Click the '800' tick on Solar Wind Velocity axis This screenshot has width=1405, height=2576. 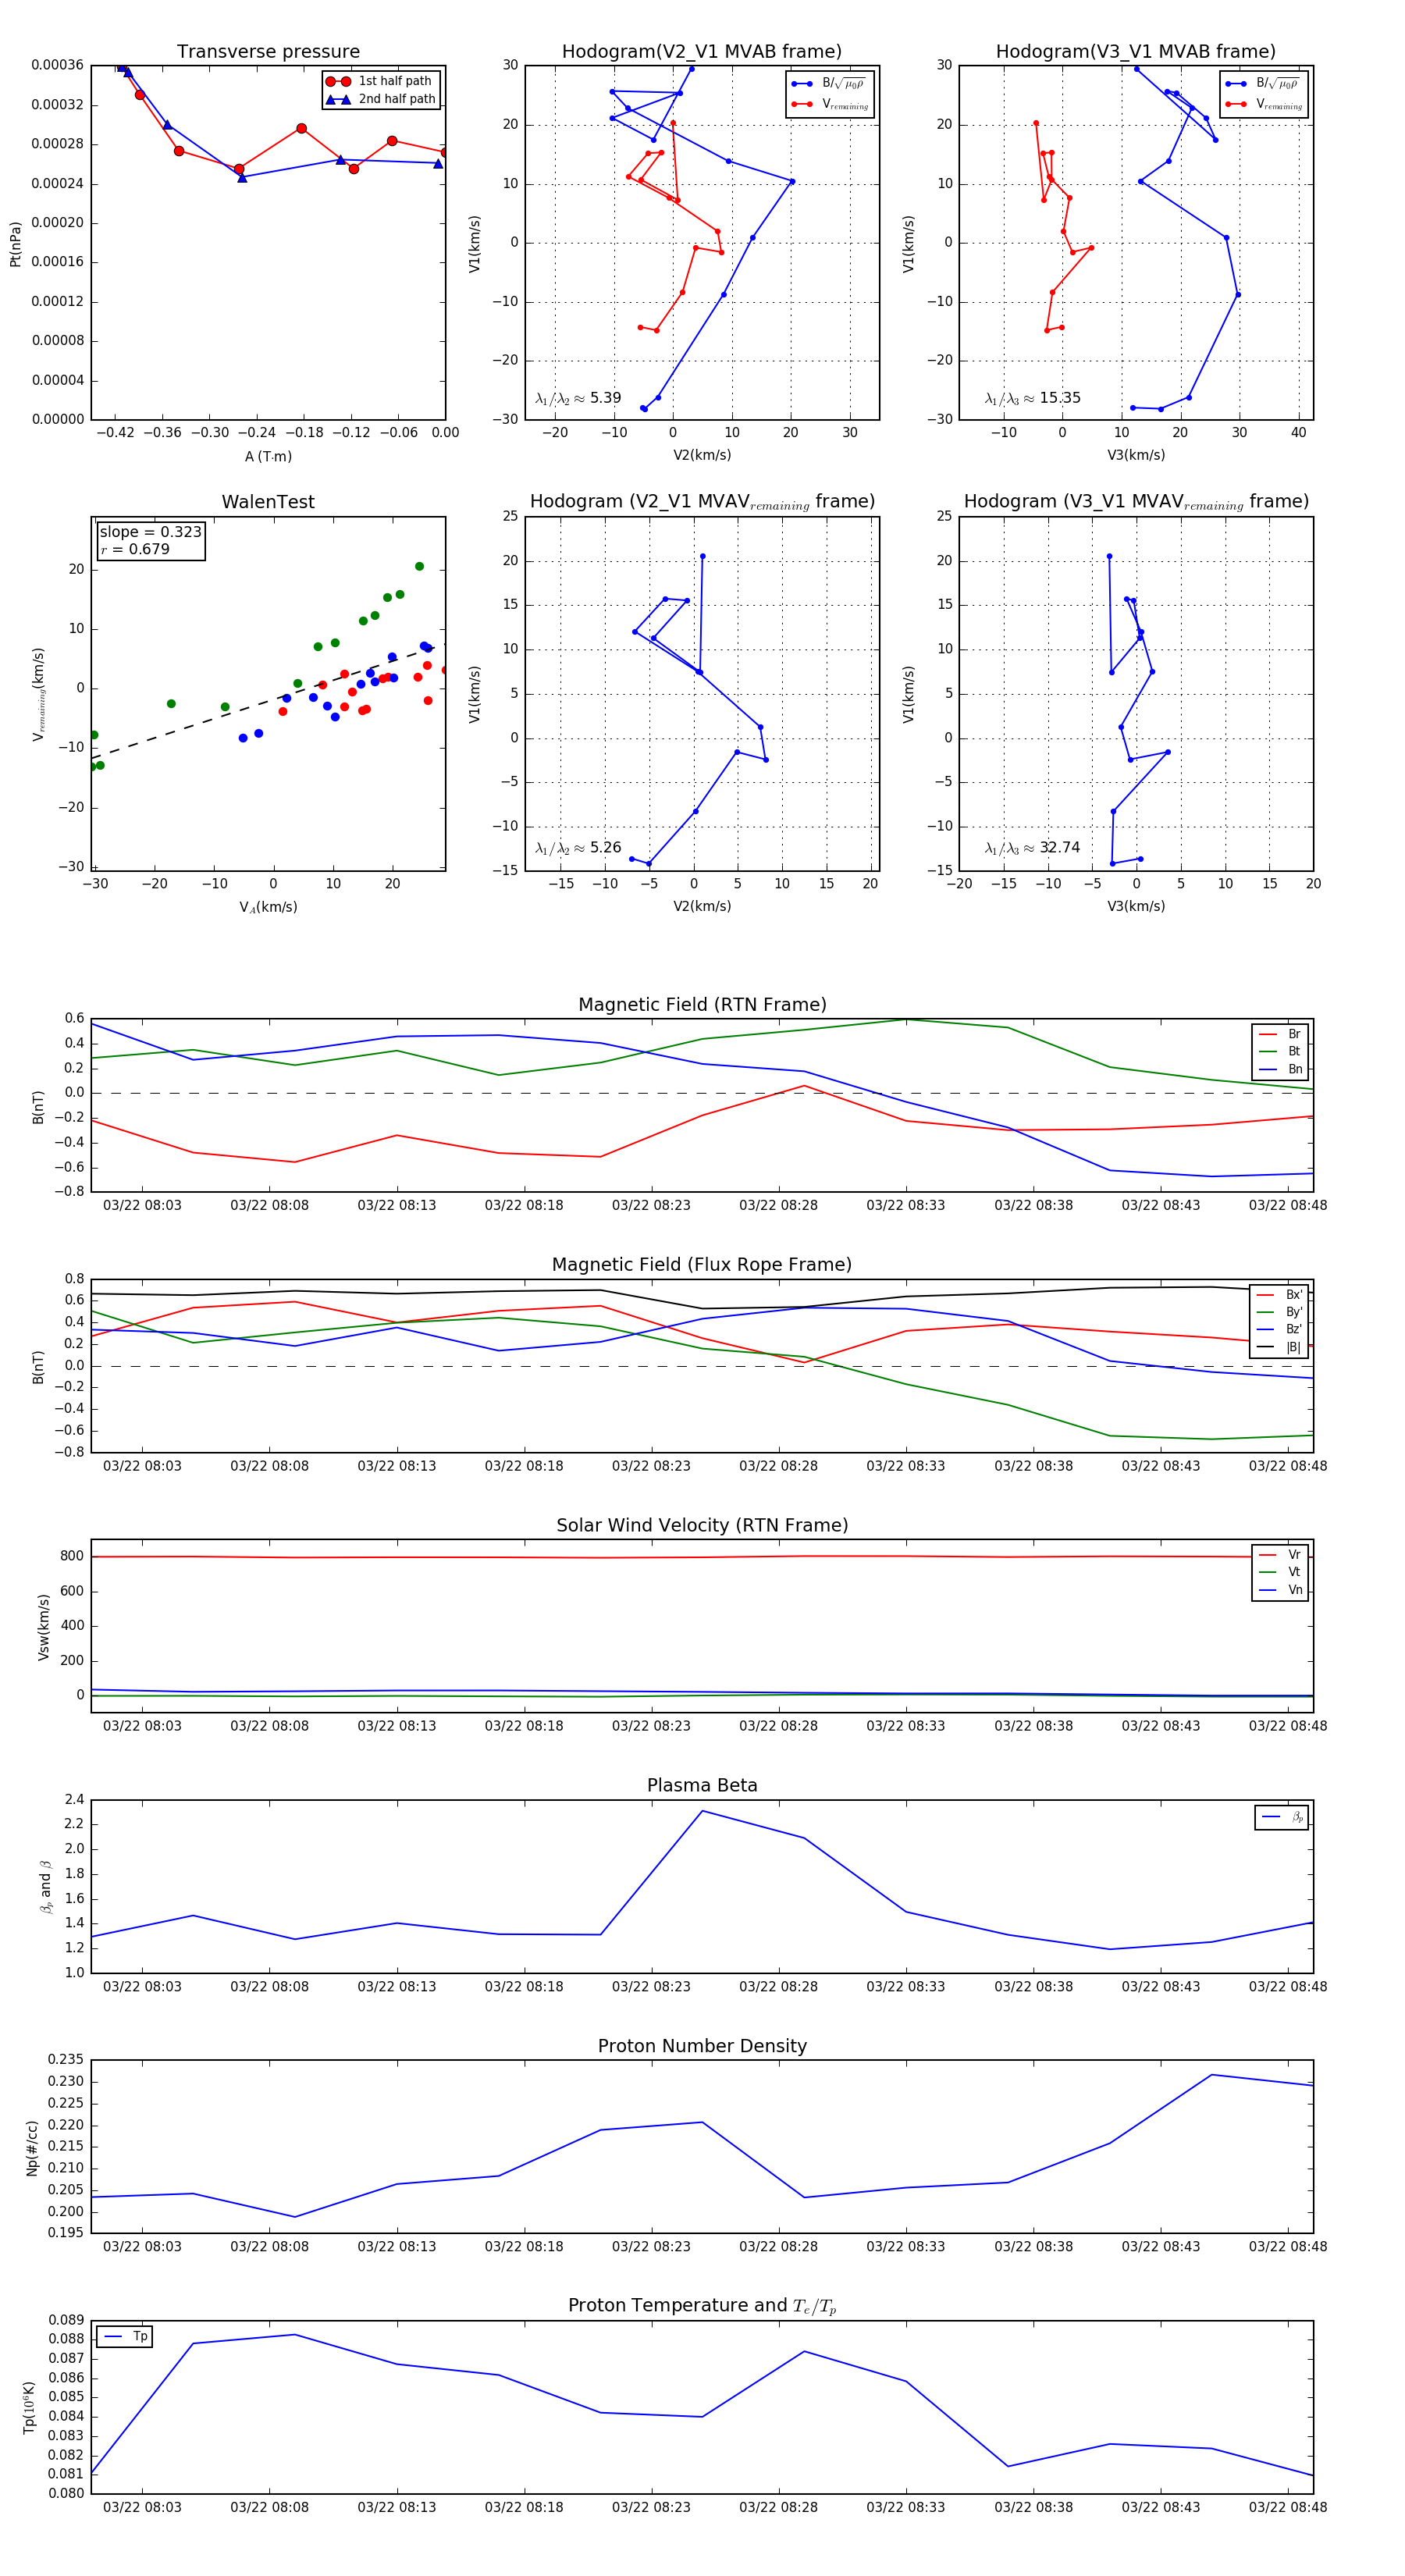click(x=72, y=1556)
